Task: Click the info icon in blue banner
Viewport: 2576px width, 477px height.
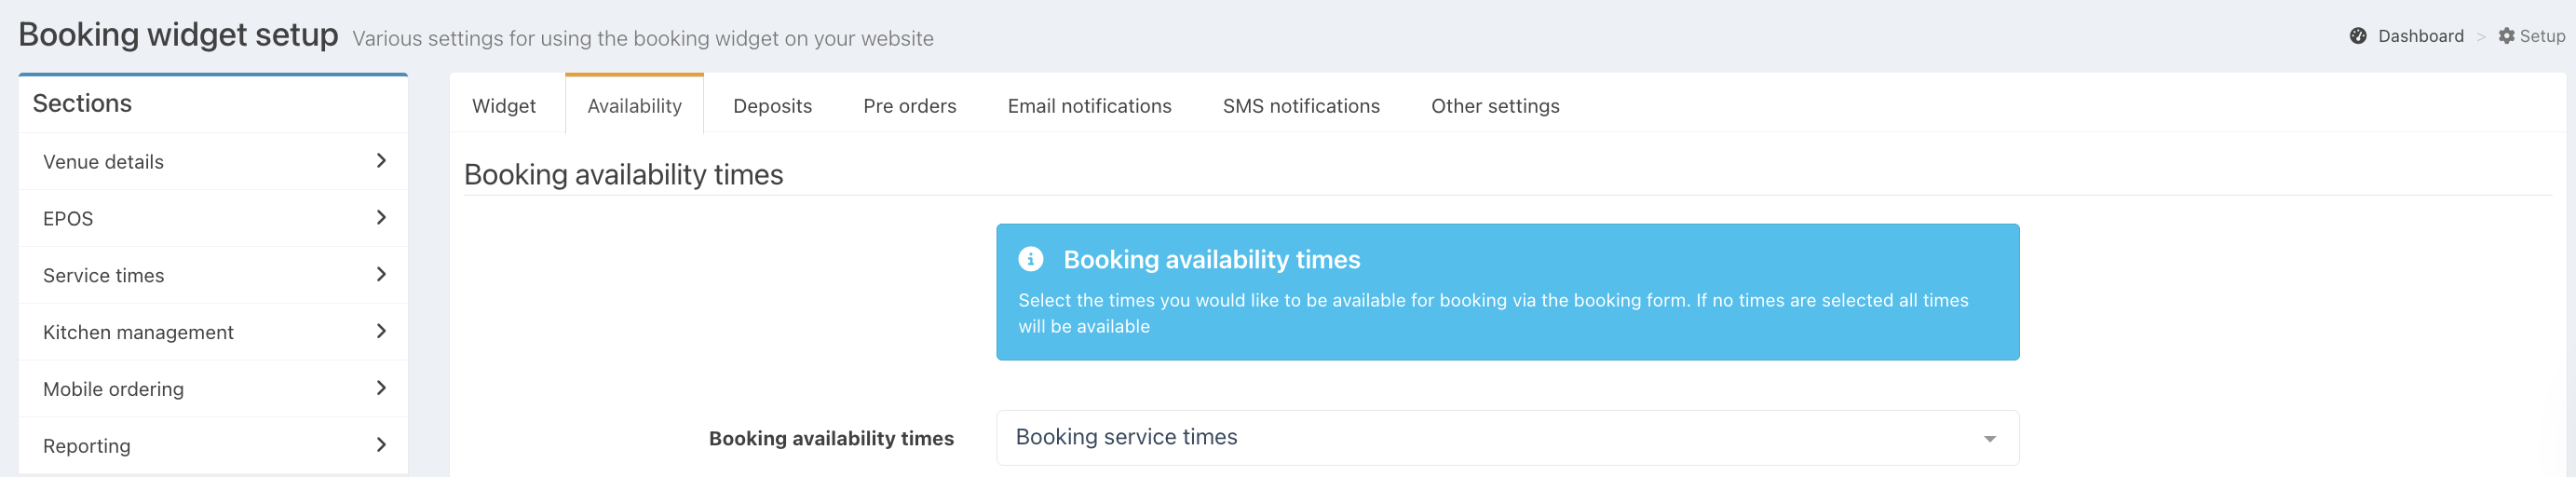Action: 1030,259
